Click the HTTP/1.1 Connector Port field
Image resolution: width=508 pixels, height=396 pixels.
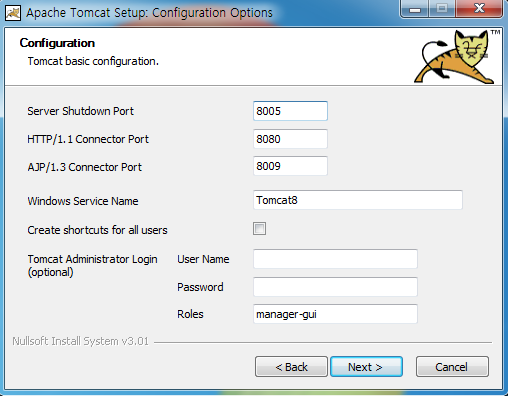(290, 139)
